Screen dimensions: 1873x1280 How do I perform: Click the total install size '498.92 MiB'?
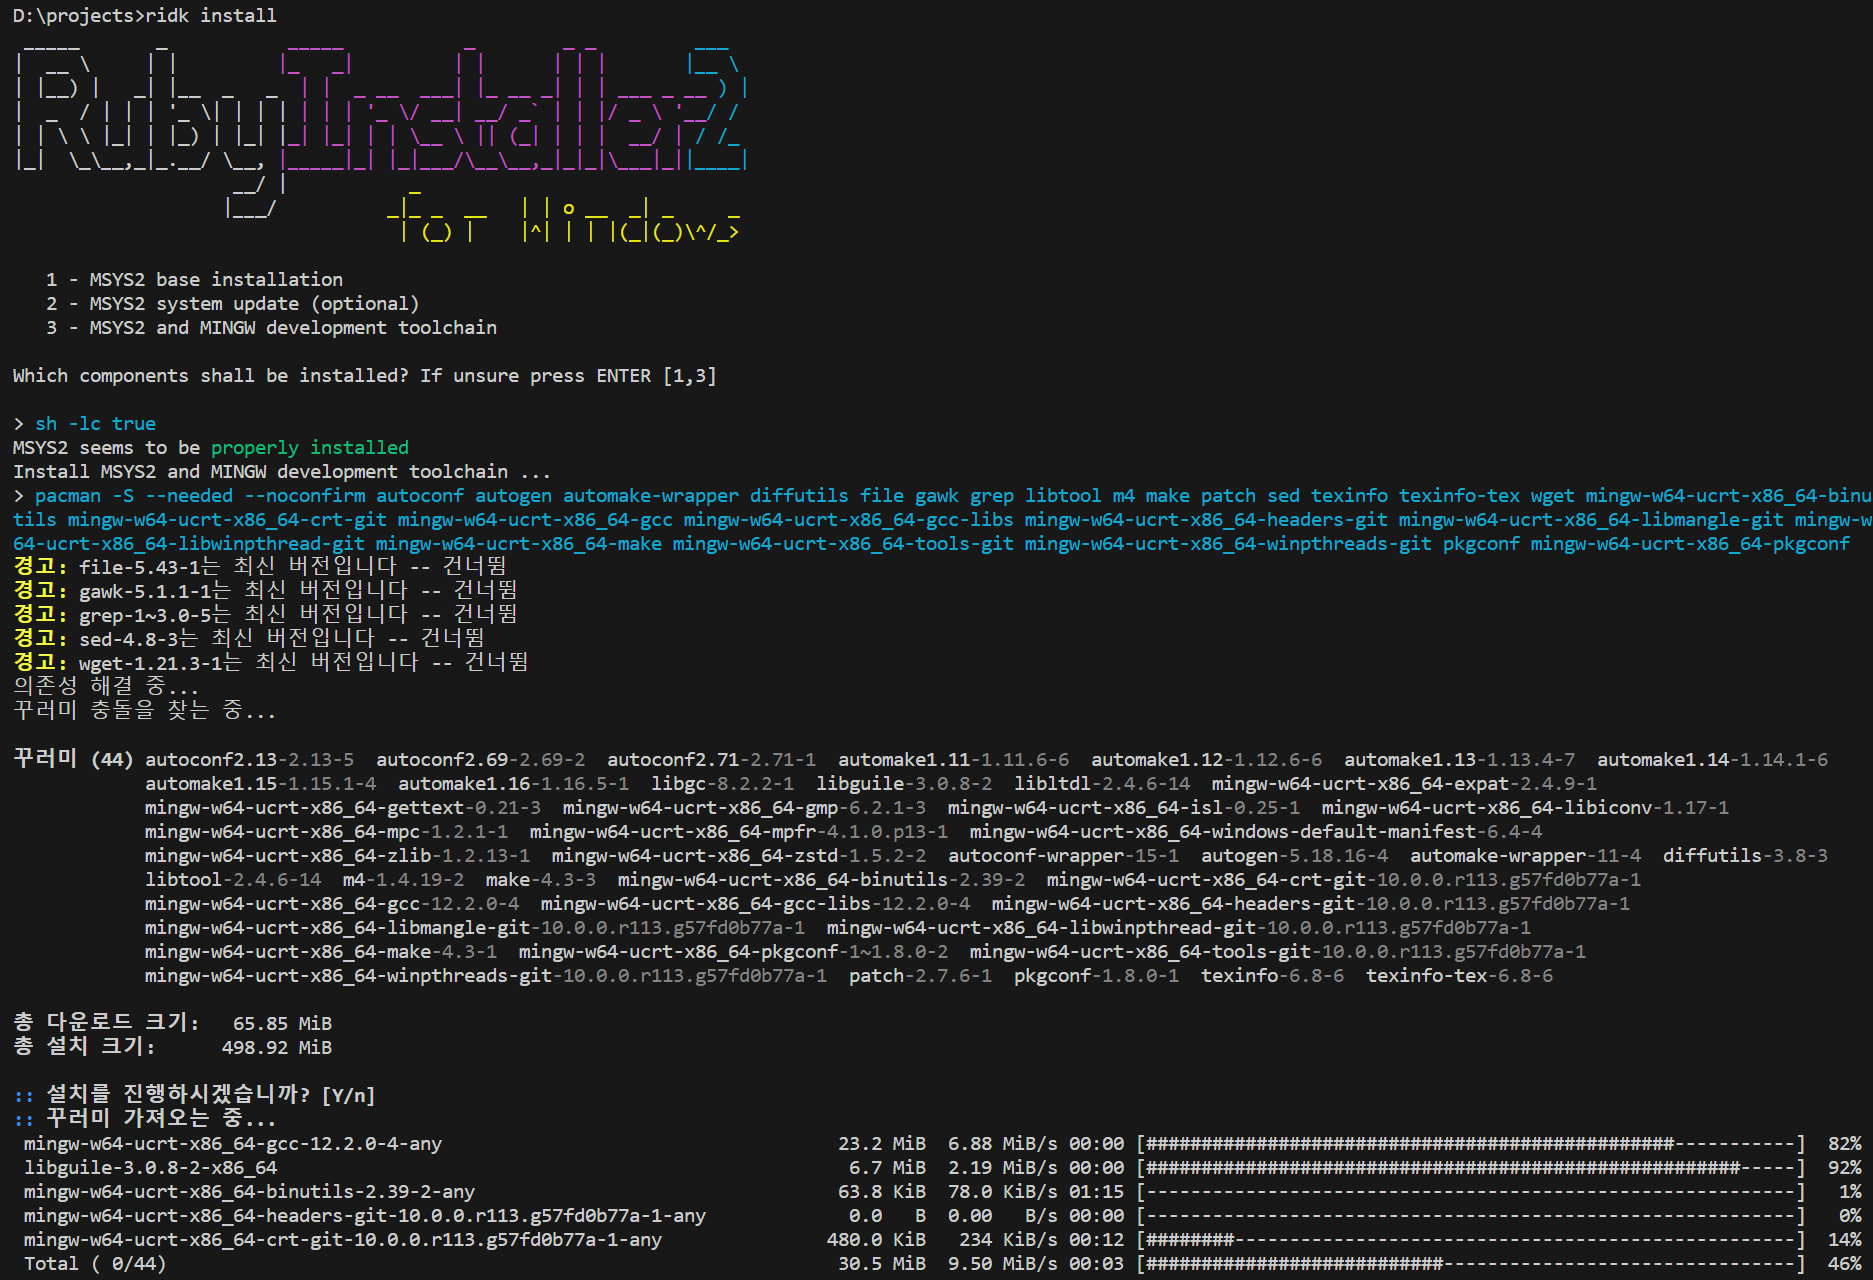(277, 1047)
